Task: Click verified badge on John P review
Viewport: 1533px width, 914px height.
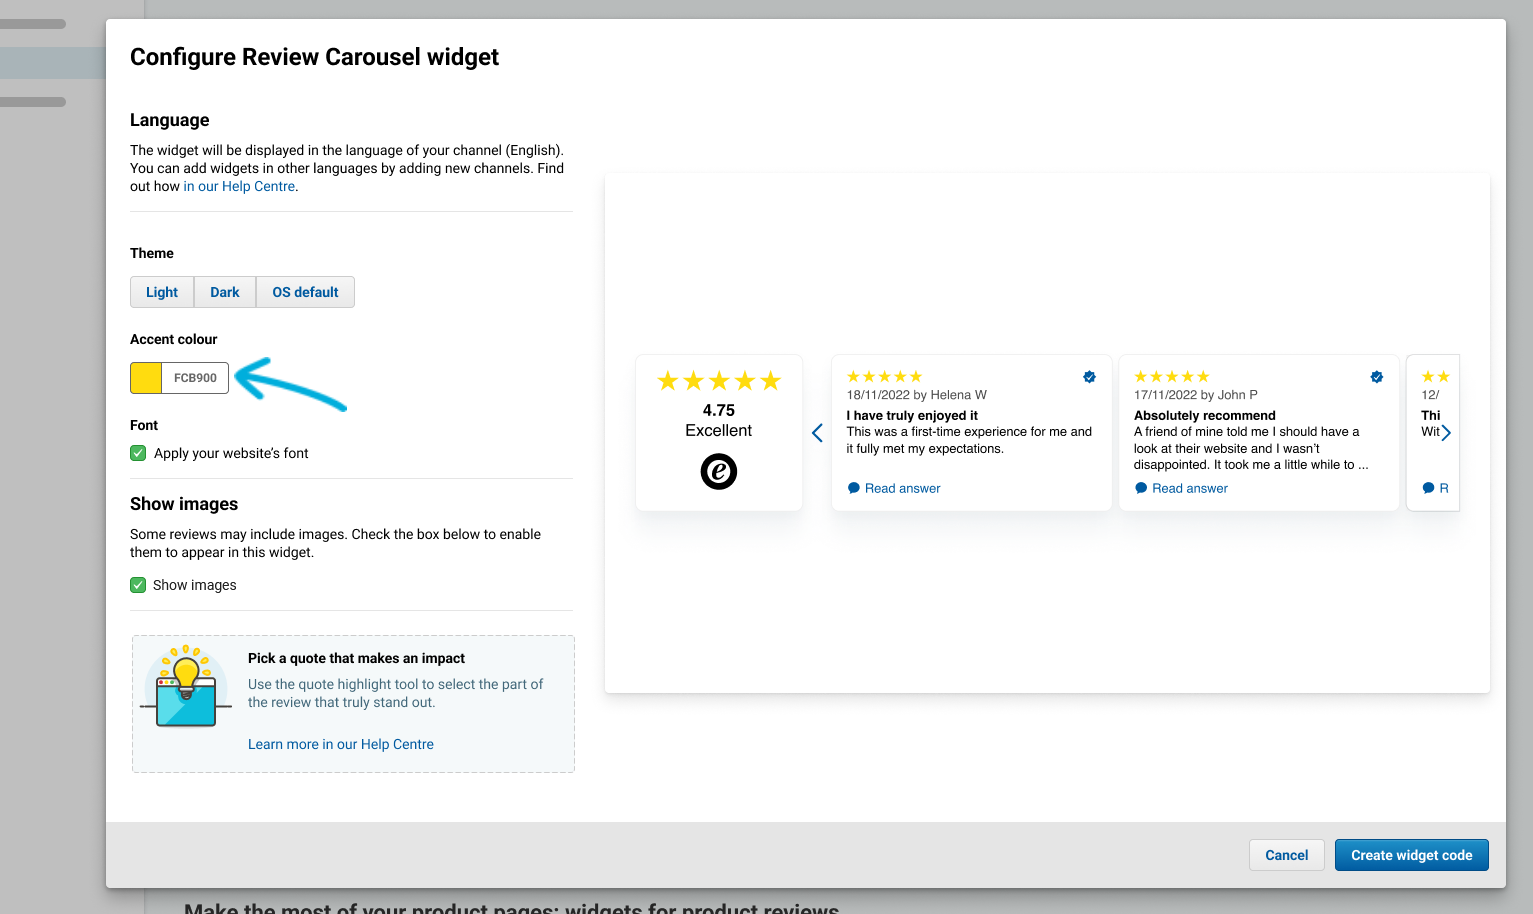Action: coord(1376,377)
